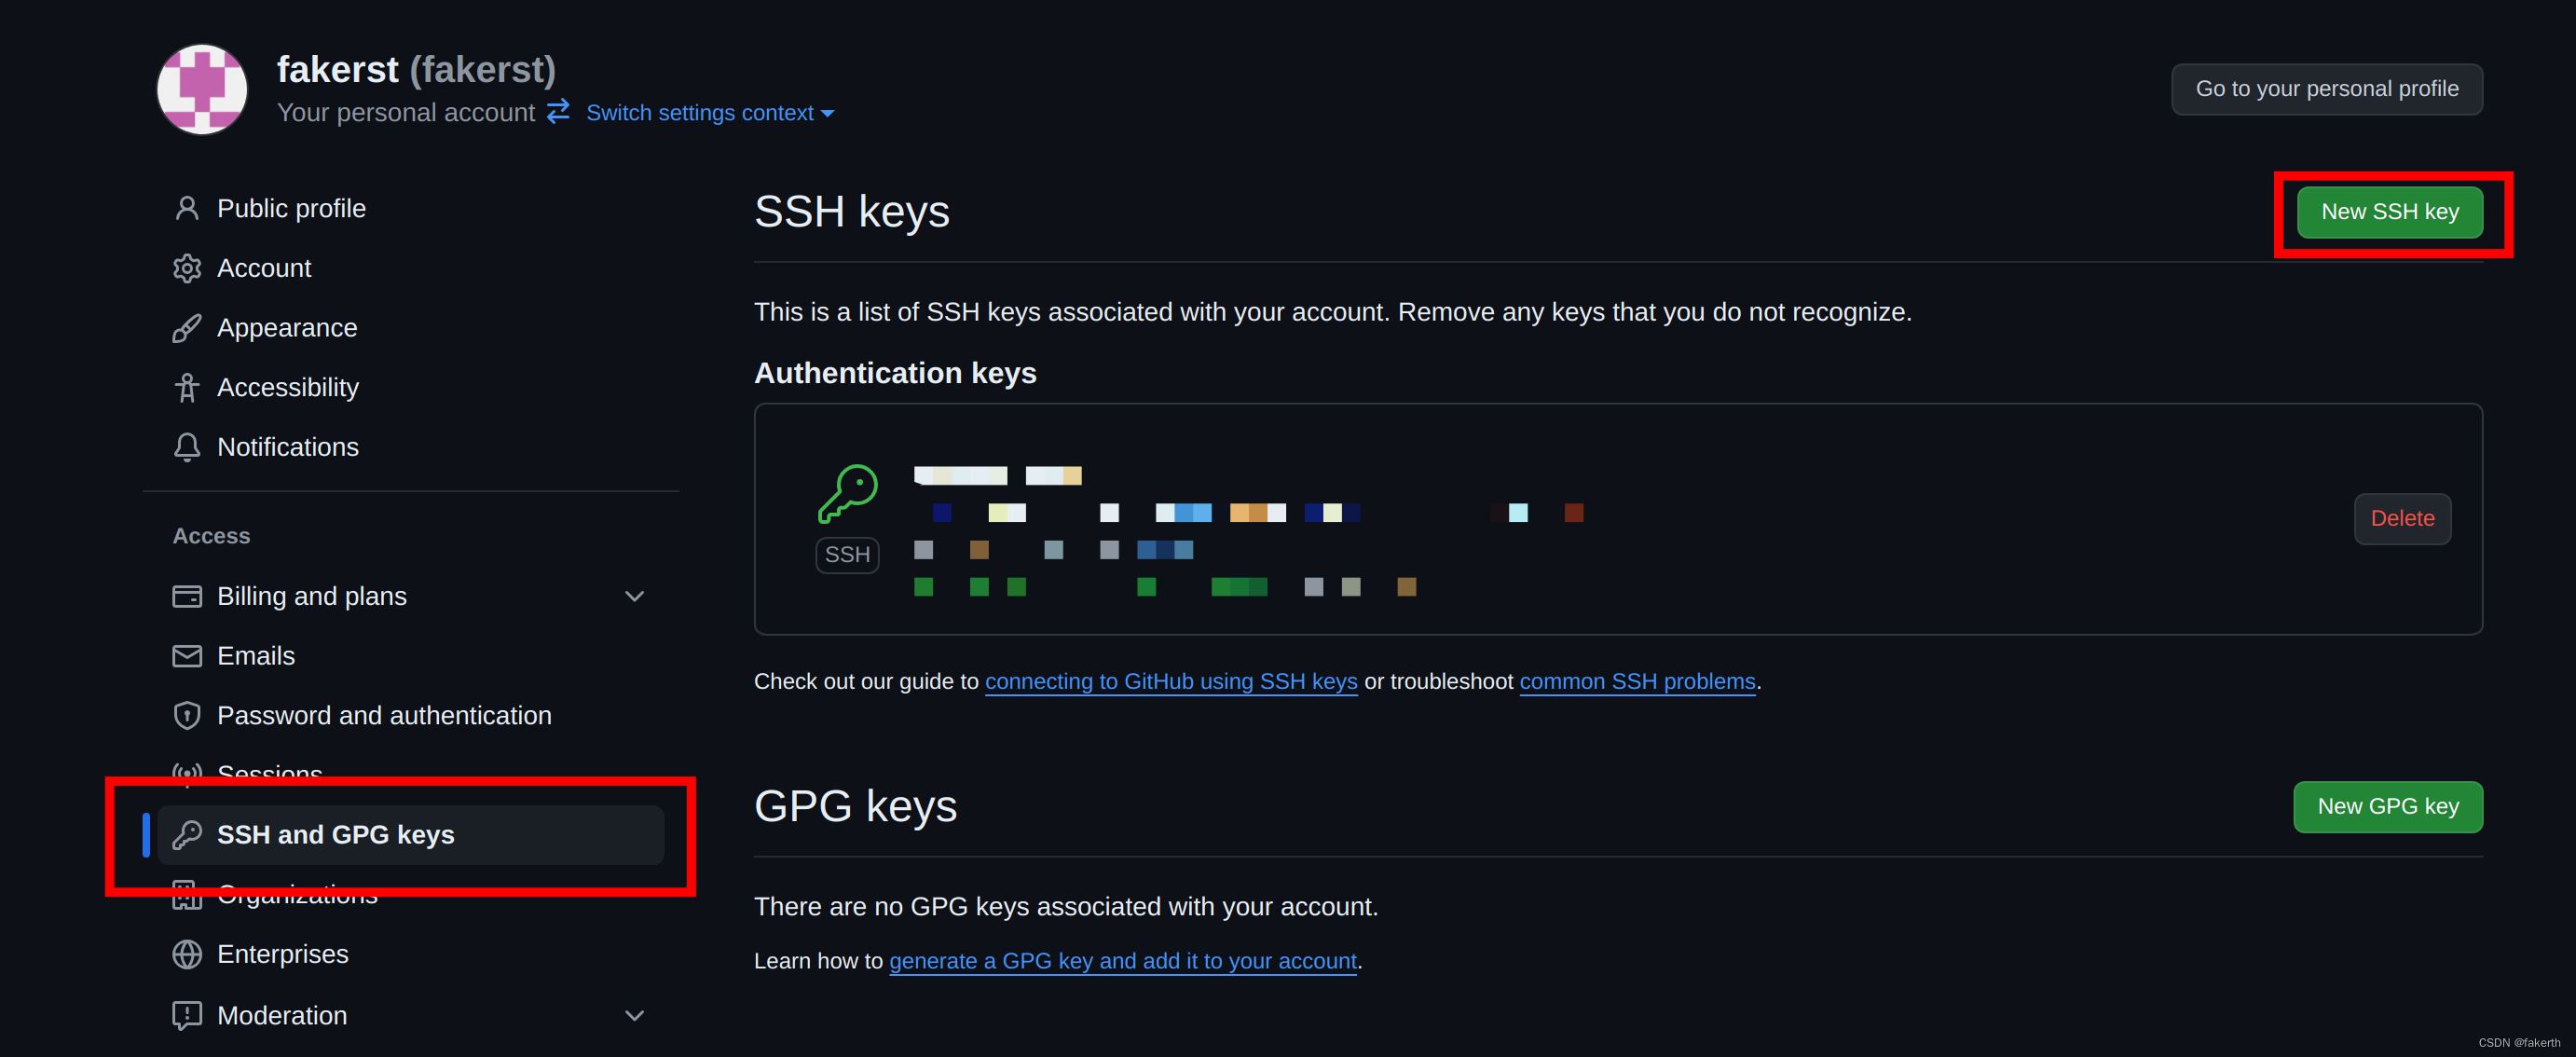Click the fakerst profile avatar image
Screen dimensions: 2576x1057
(x=202, y=89)
